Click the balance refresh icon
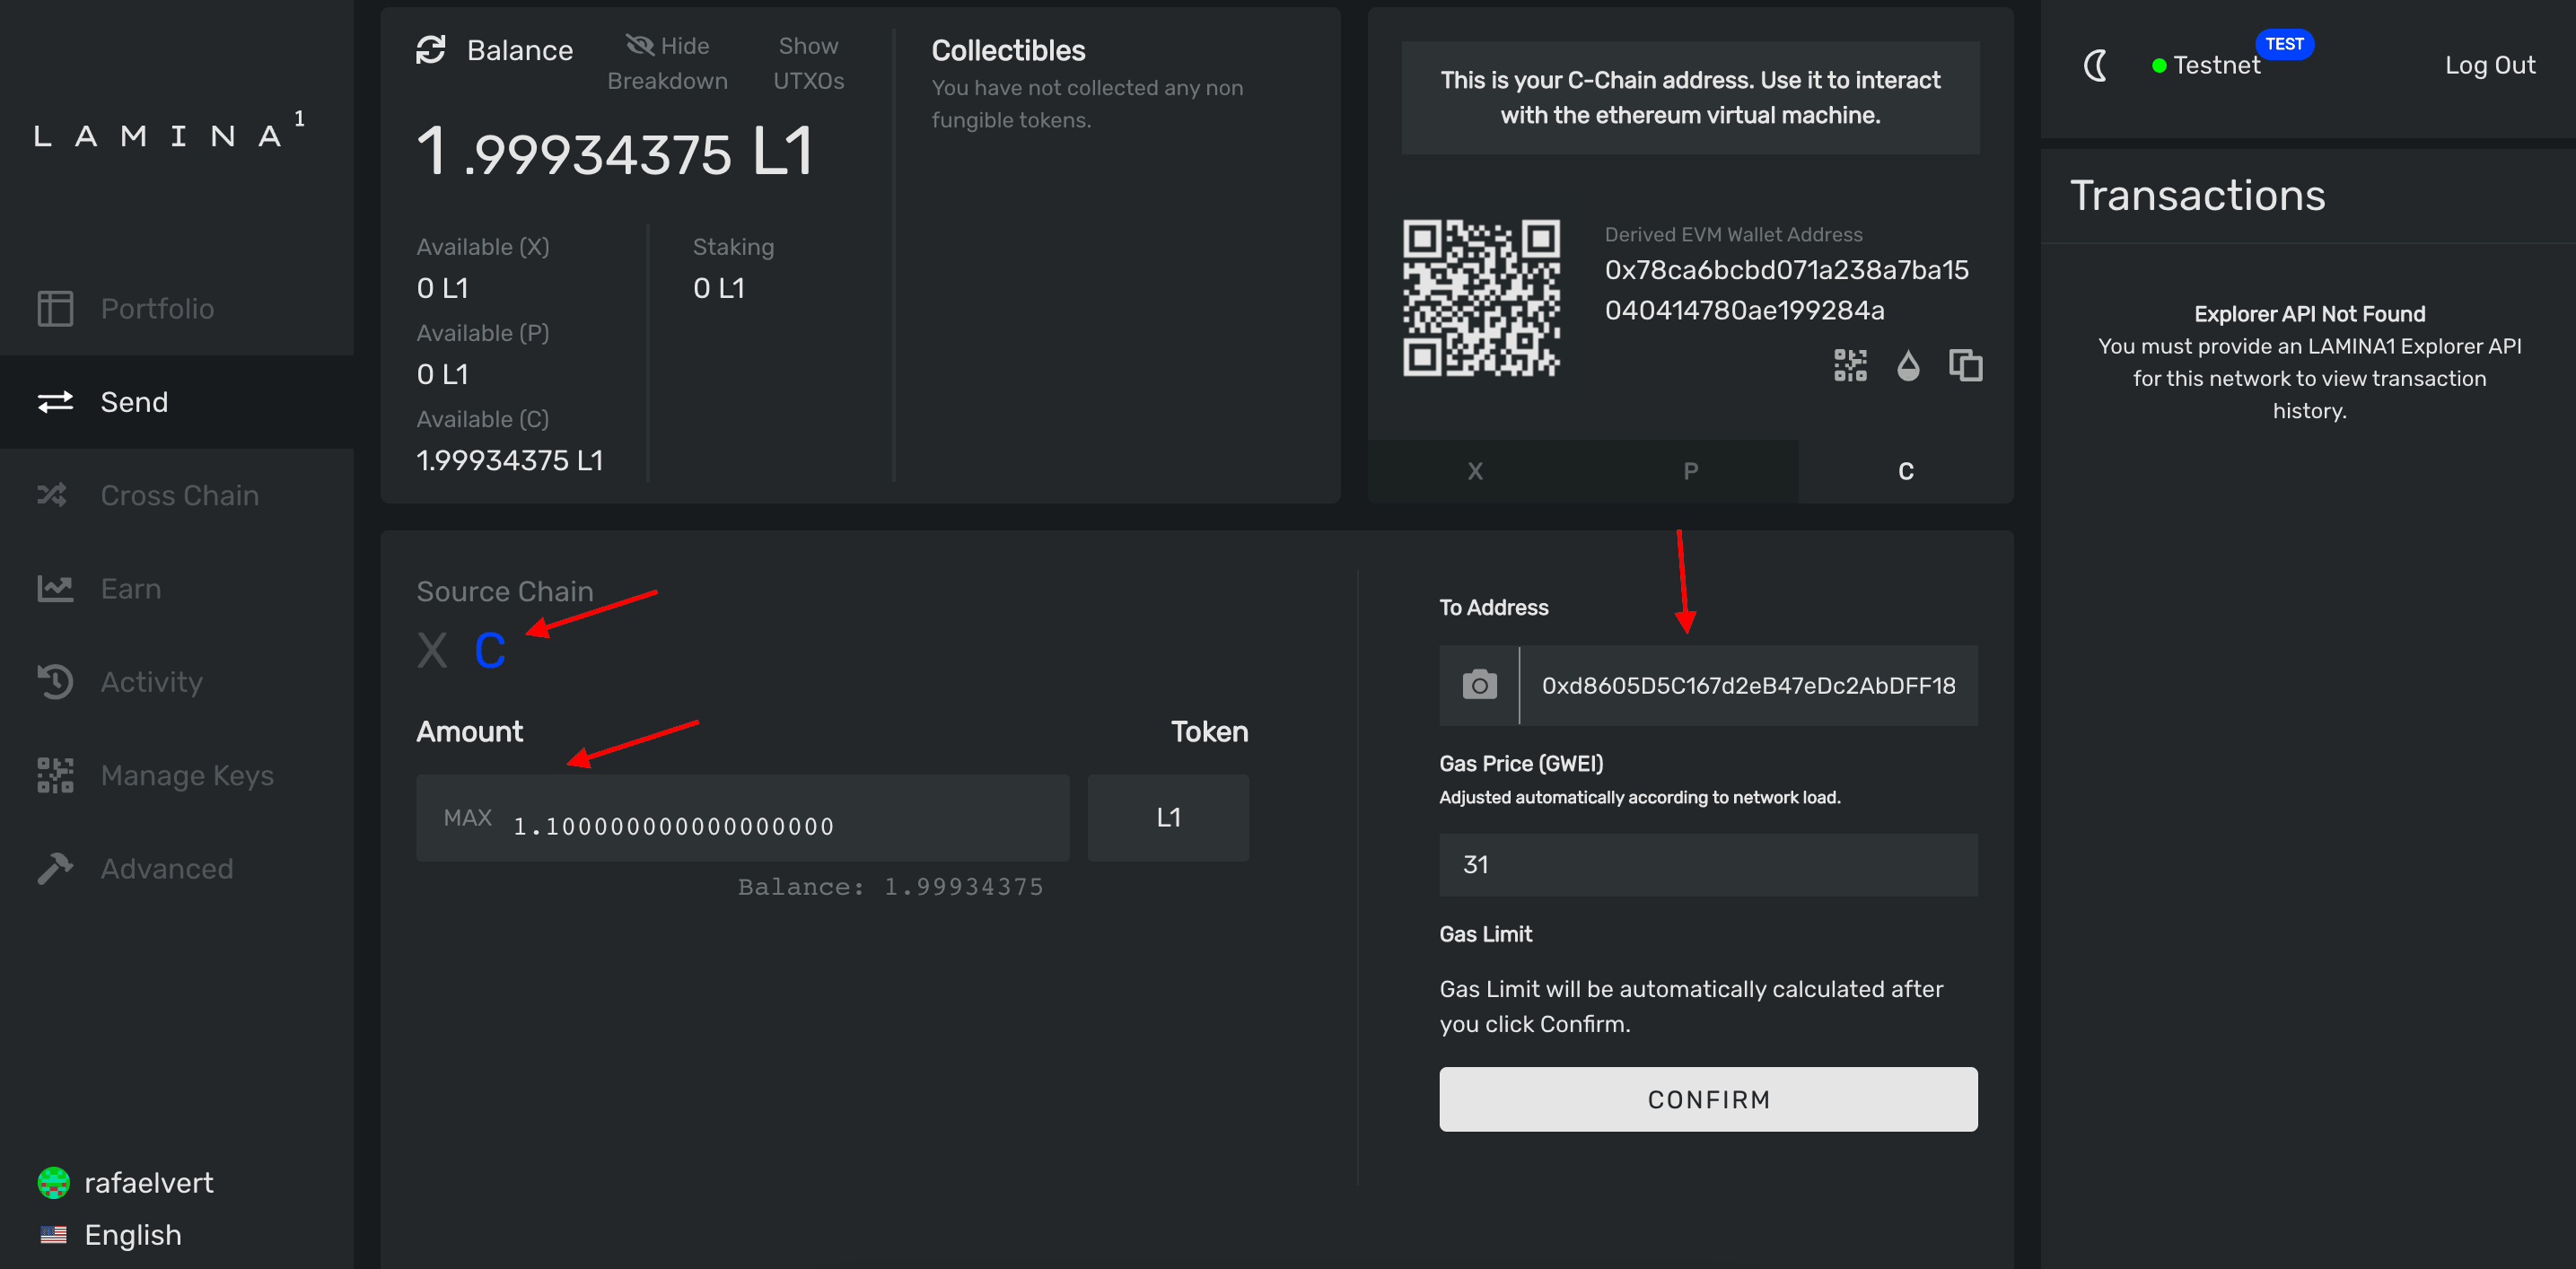Viewport: 2576px width, 1269px height. pyautogui.click(x=431, y=49)
